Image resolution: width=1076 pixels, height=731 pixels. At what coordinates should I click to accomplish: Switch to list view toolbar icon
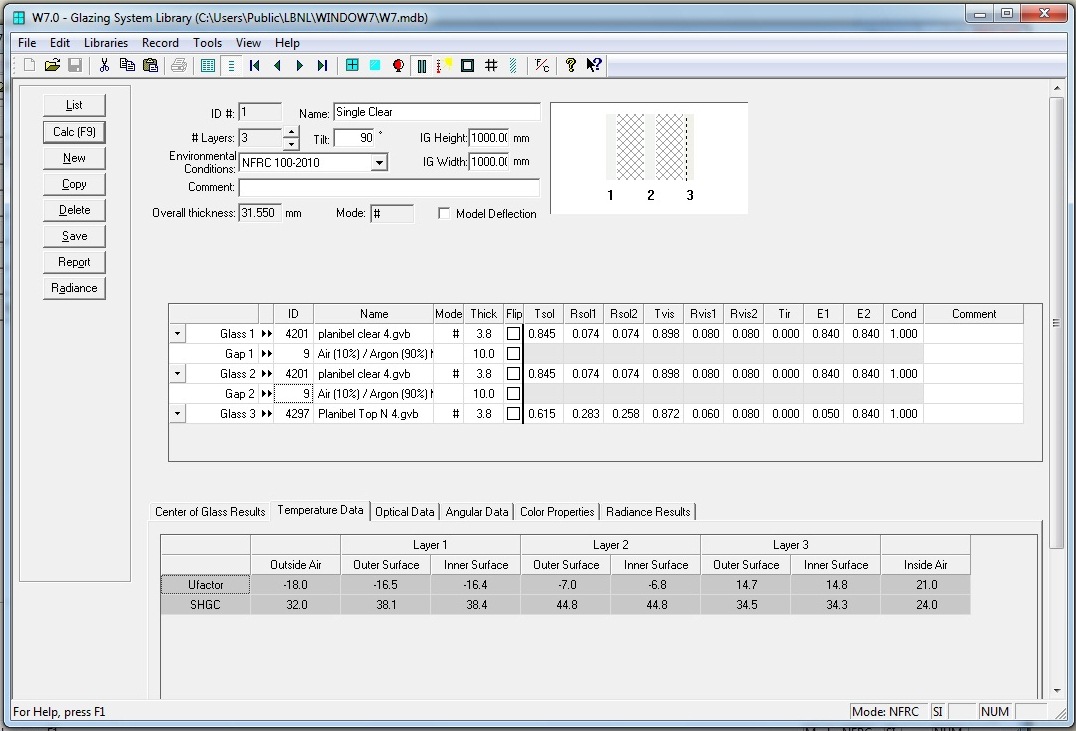coord(208,65)
